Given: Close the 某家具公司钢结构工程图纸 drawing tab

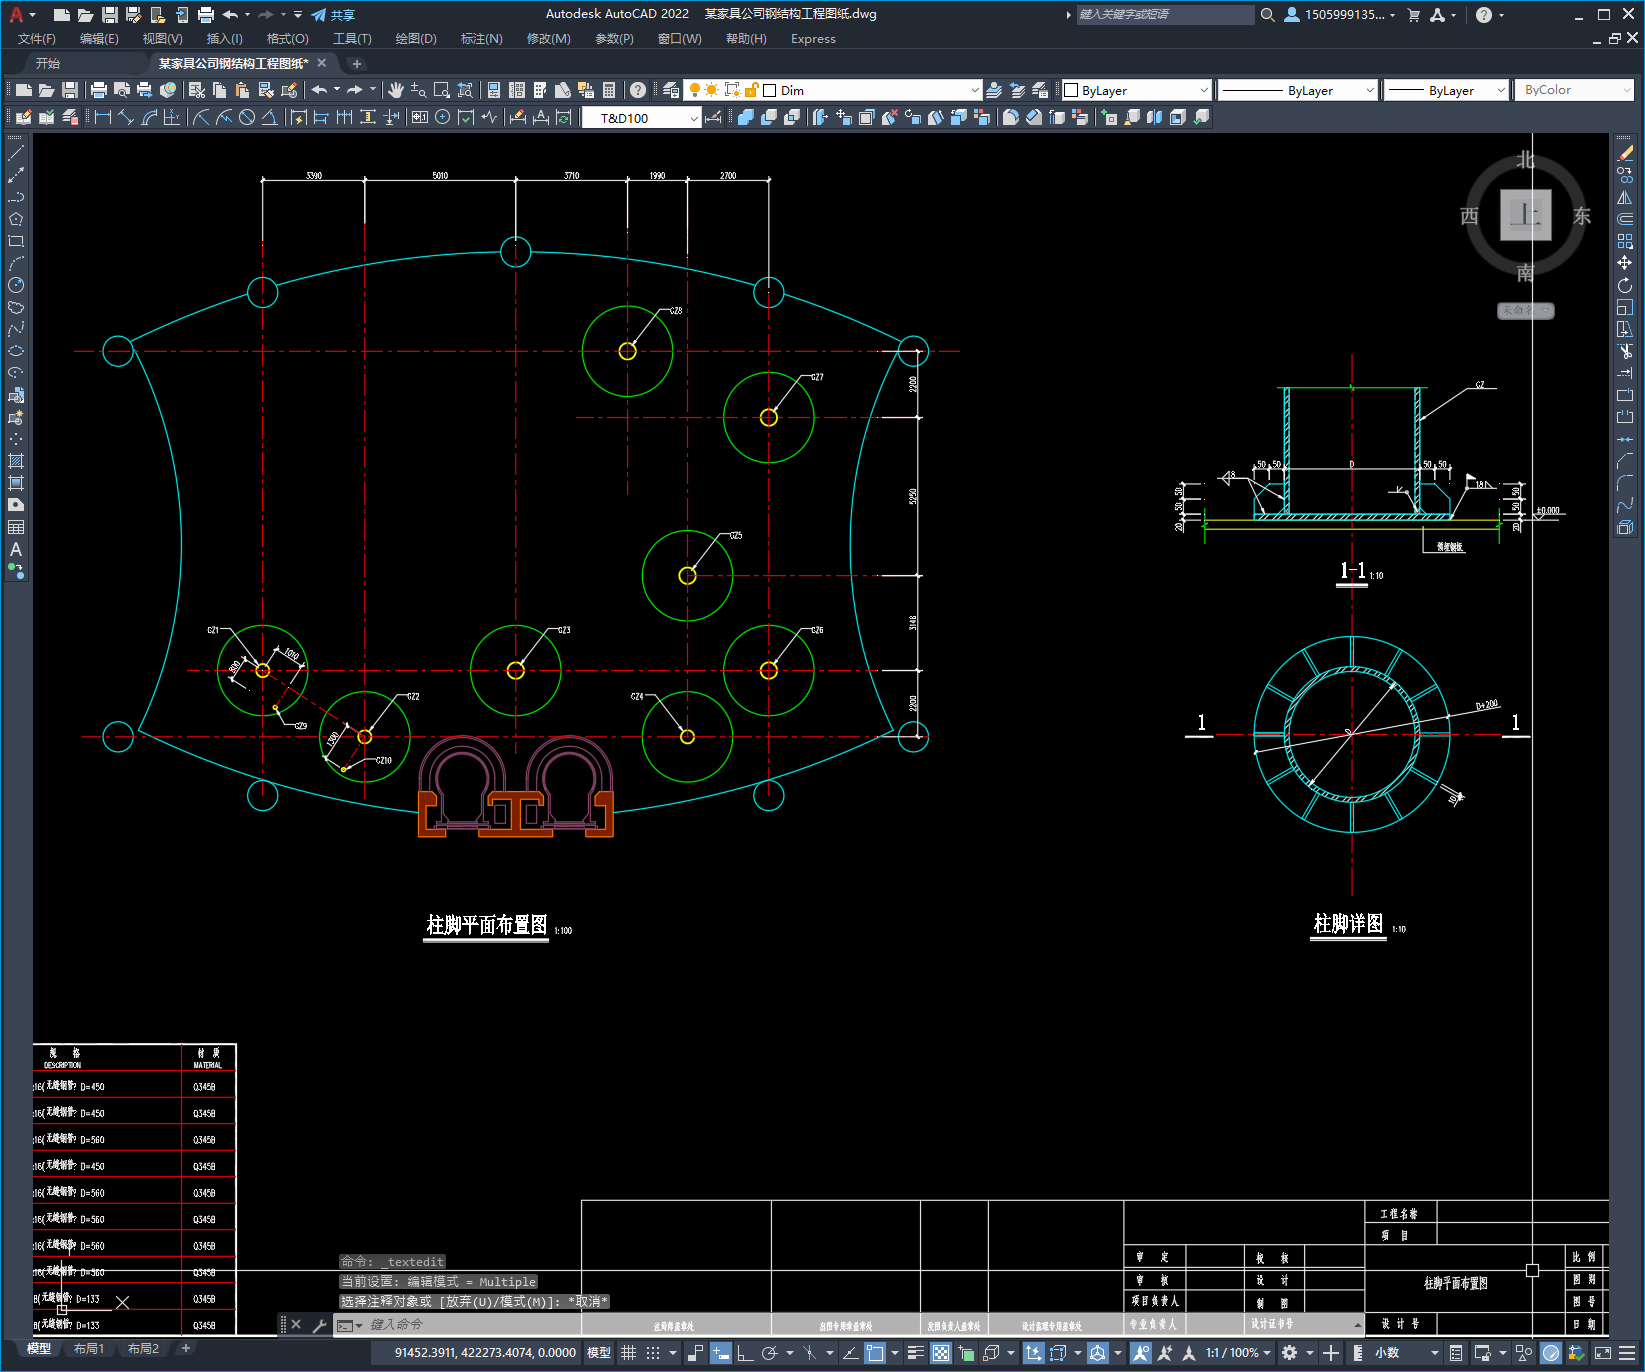Looking at the screenshot, I should [x=322, y=63].
